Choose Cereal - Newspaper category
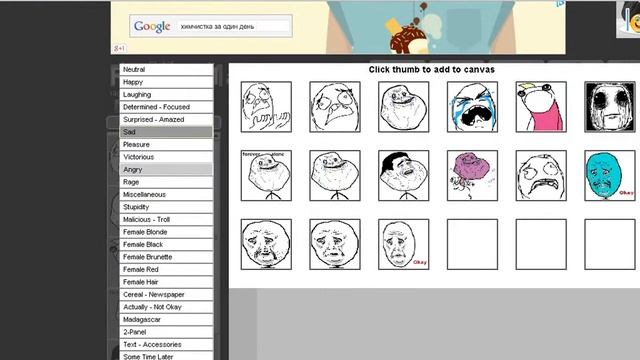 (x=166, y=294)
